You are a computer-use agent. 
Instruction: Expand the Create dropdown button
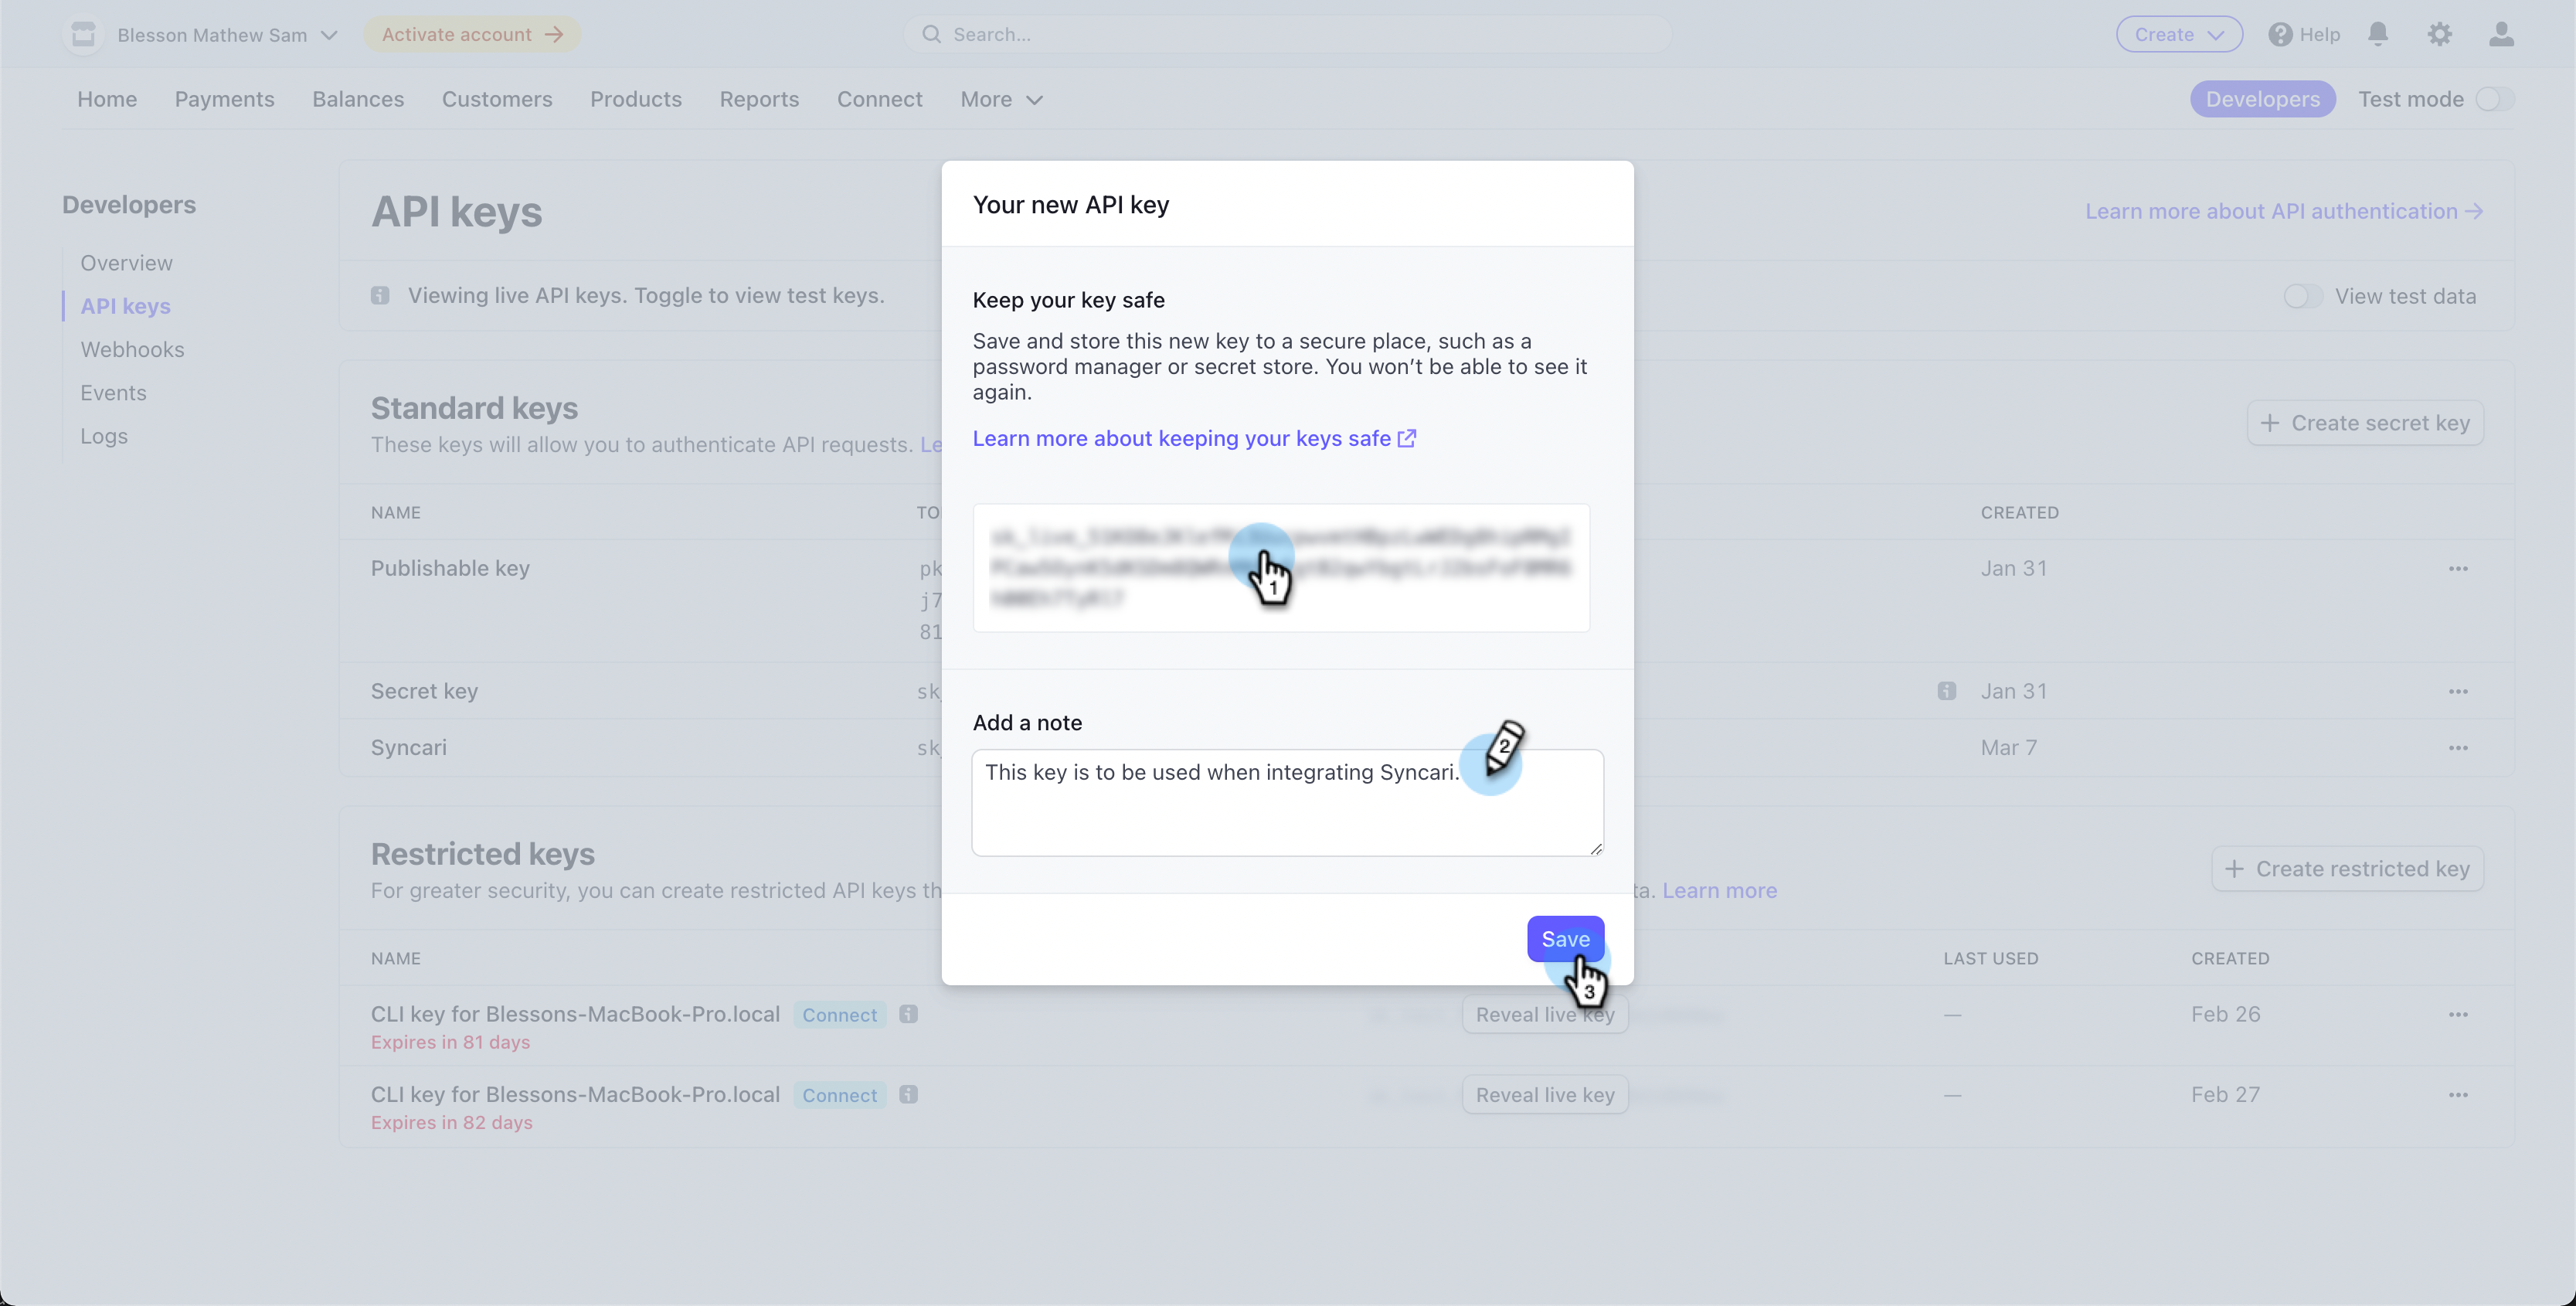click(x=2179, y=34)
